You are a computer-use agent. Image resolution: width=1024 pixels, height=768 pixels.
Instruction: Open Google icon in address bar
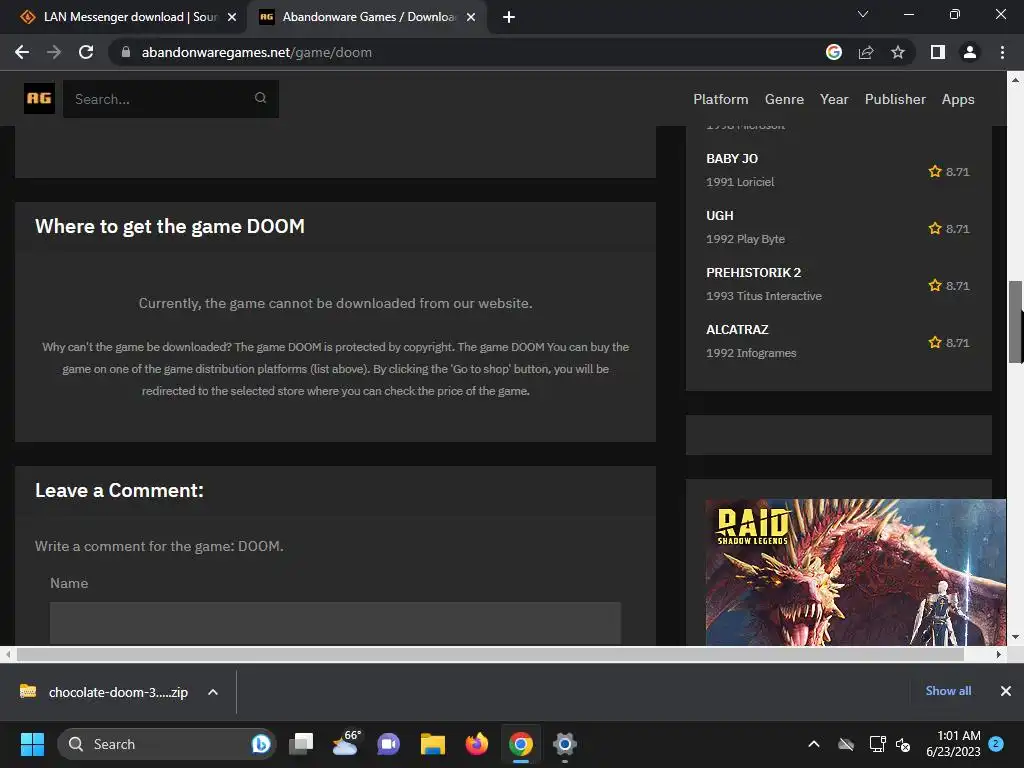coord(834,52)
